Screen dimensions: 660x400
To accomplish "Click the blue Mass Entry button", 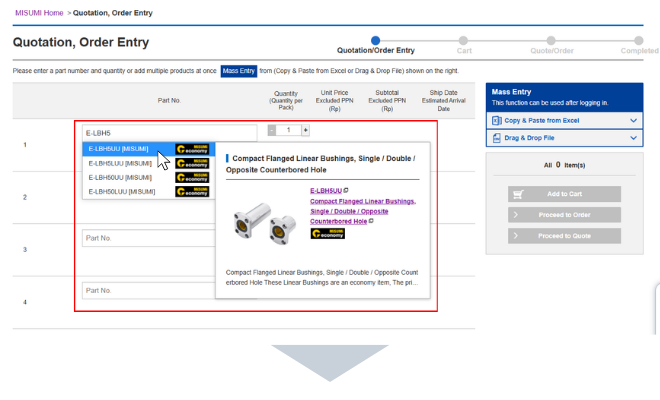I will point(239,71).
